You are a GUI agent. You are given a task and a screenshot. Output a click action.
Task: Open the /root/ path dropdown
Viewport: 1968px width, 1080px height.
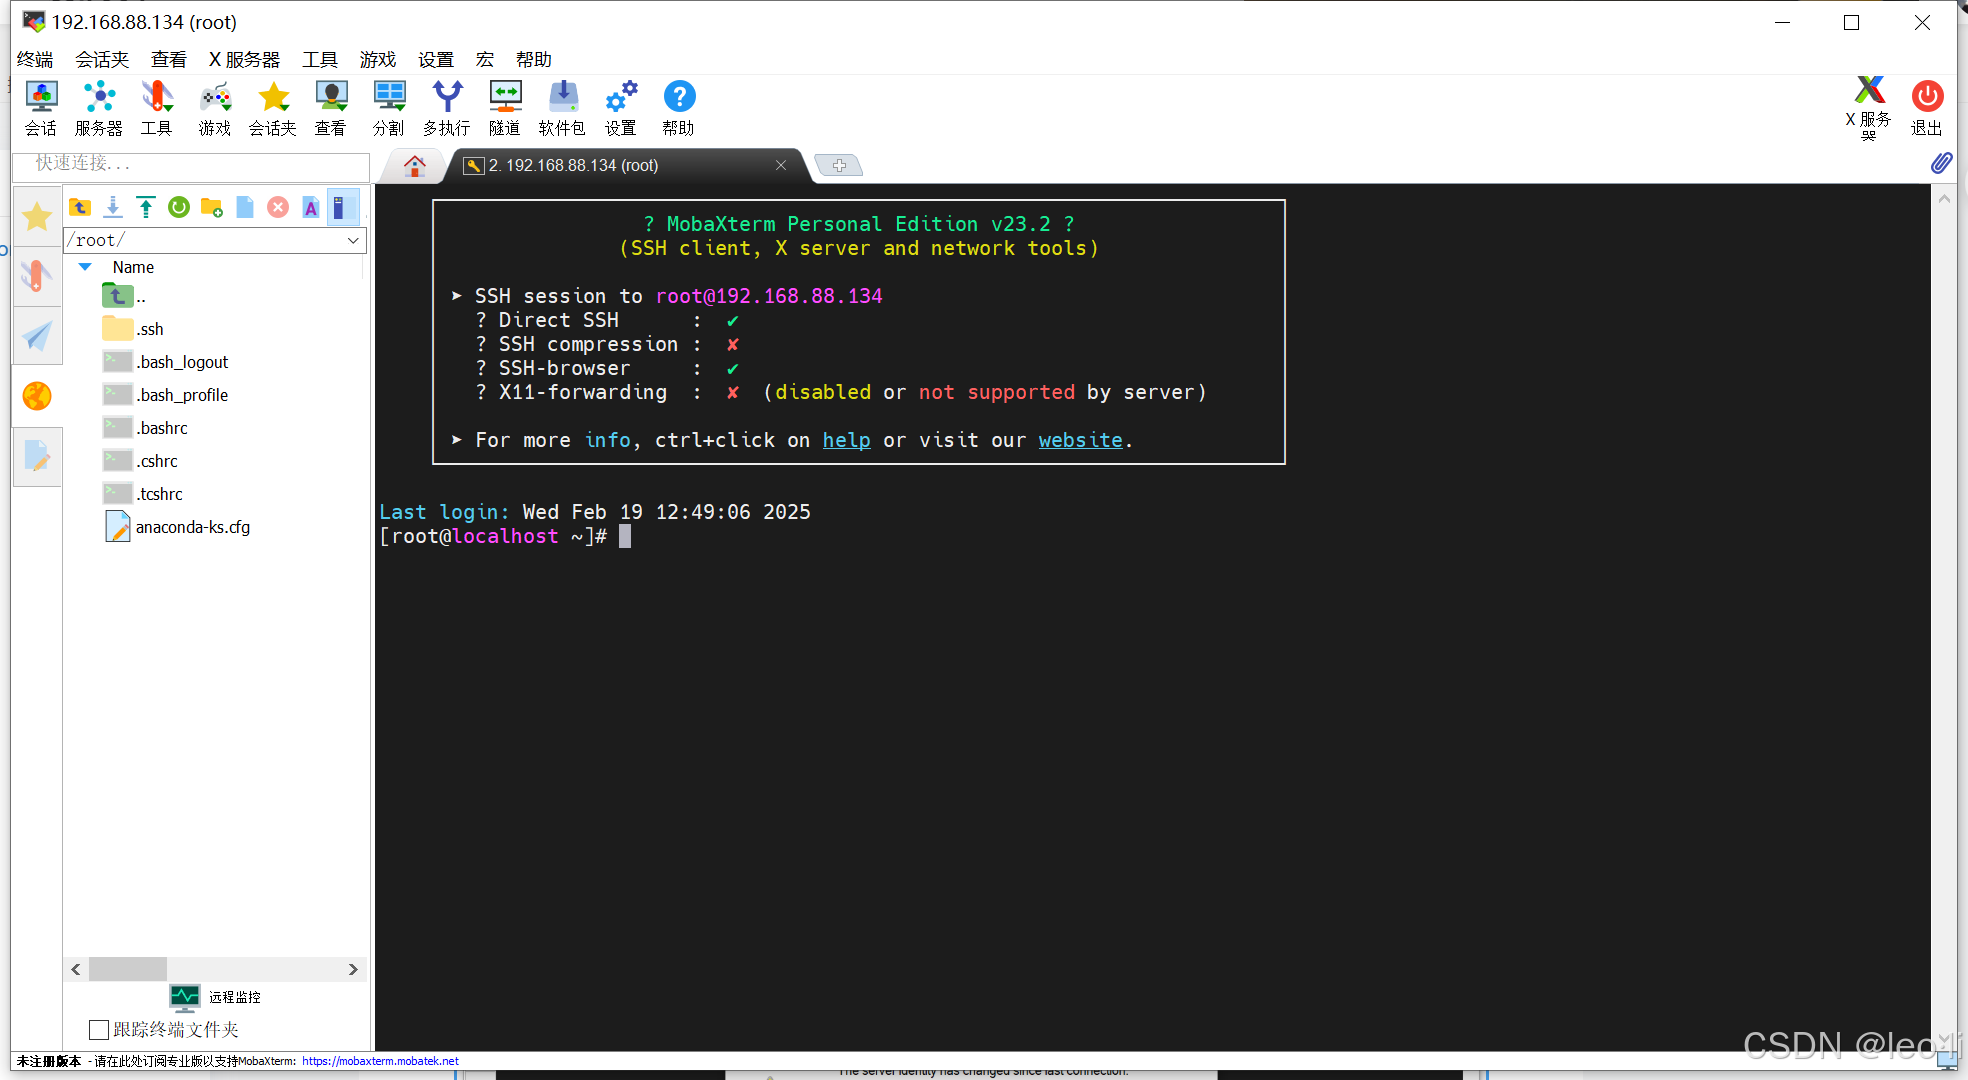[353, 240]
